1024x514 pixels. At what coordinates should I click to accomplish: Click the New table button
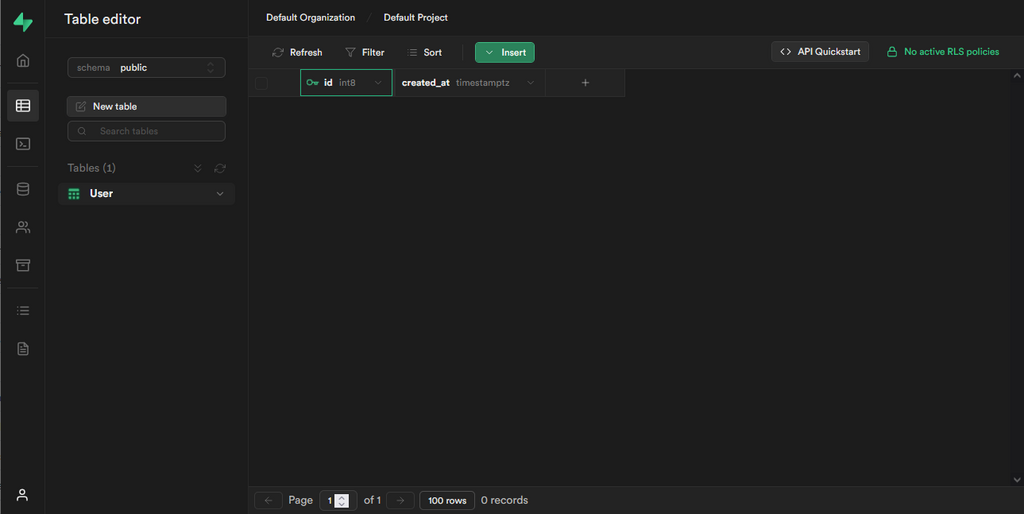tap(146, 106)
